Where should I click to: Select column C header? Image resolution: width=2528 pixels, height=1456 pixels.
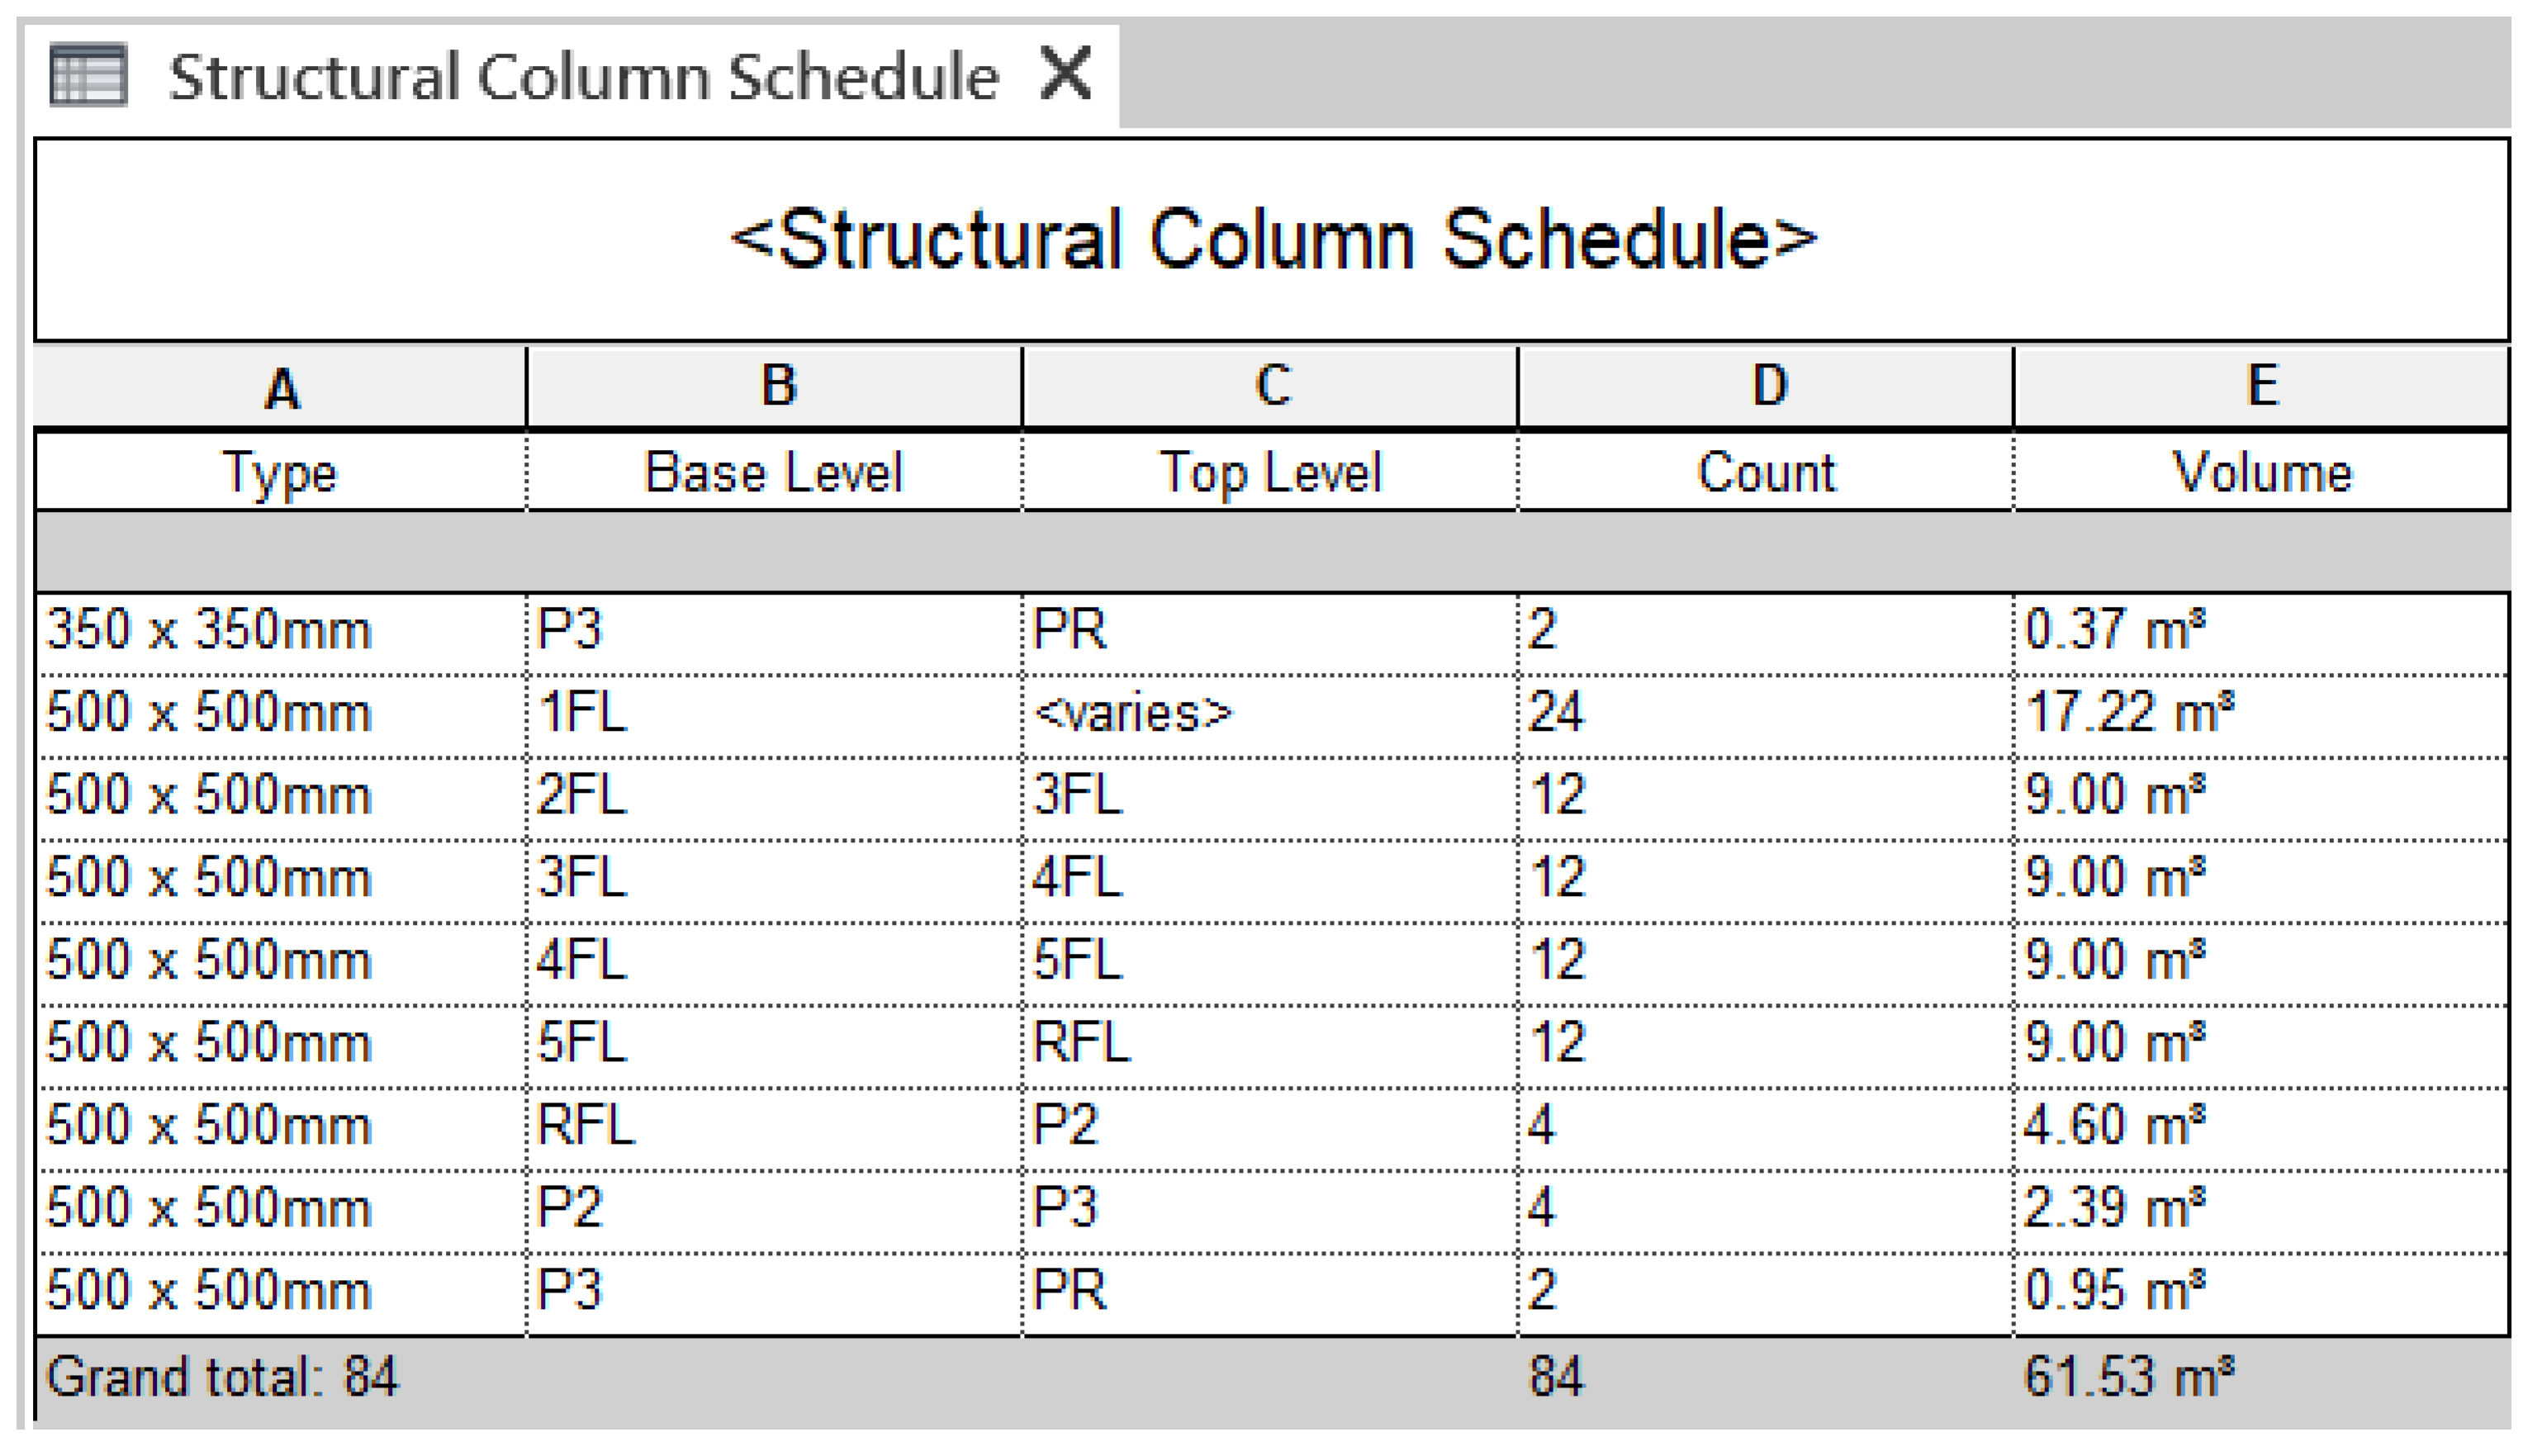[1271, 387]
